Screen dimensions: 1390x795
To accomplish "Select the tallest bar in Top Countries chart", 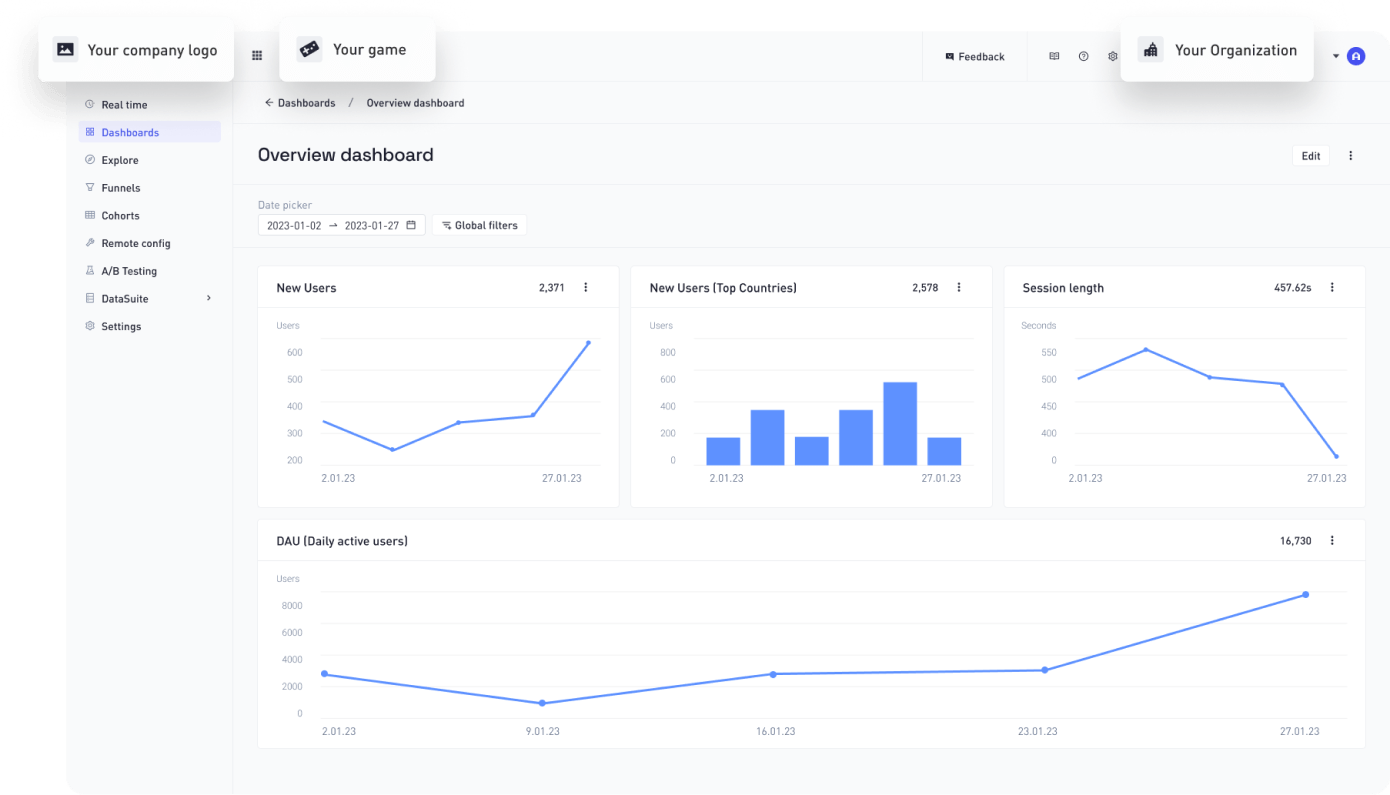I will tap(900, 424).
